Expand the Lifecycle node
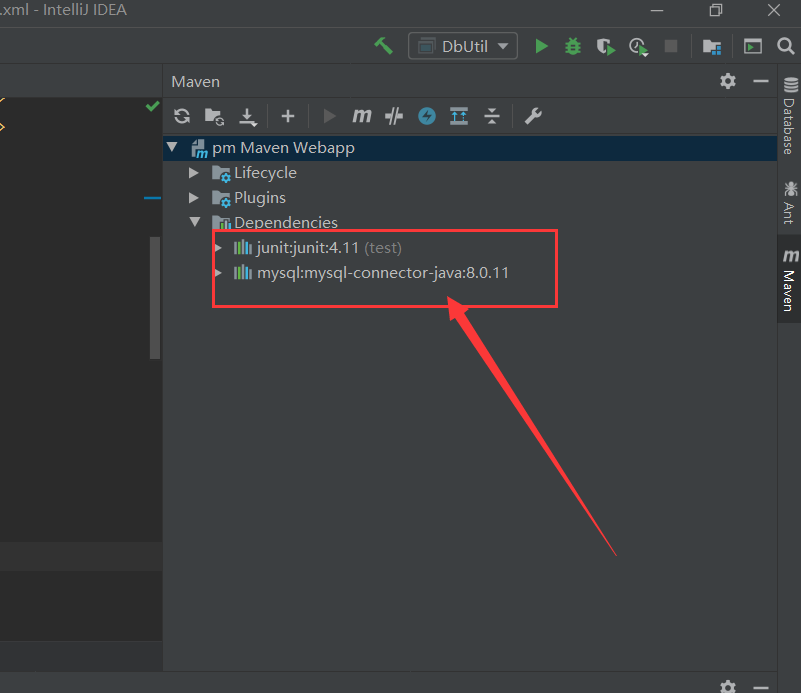 193,173
